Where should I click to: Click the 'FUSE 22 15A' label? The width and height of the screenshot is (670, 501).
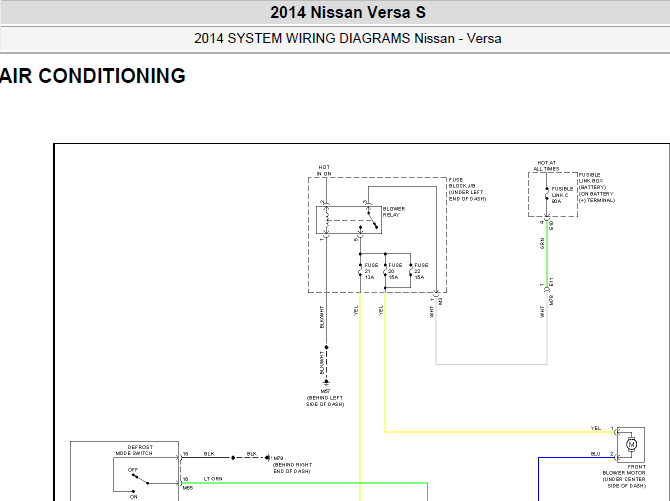pyautogui.click(x=421, y=271)
